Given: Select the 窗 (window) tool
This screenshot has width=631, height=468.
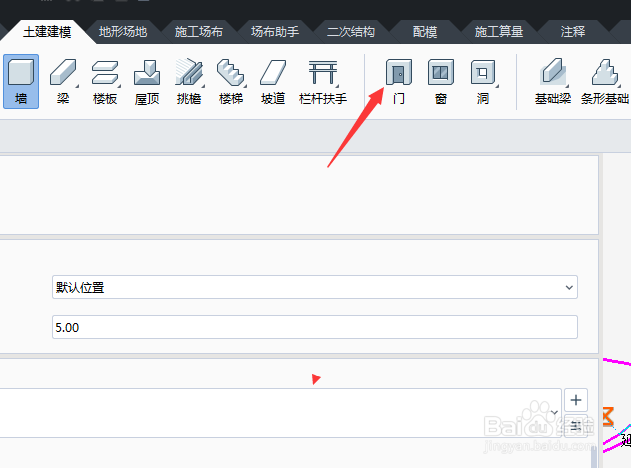Looking at the screenshot, I should pos(441,82).
